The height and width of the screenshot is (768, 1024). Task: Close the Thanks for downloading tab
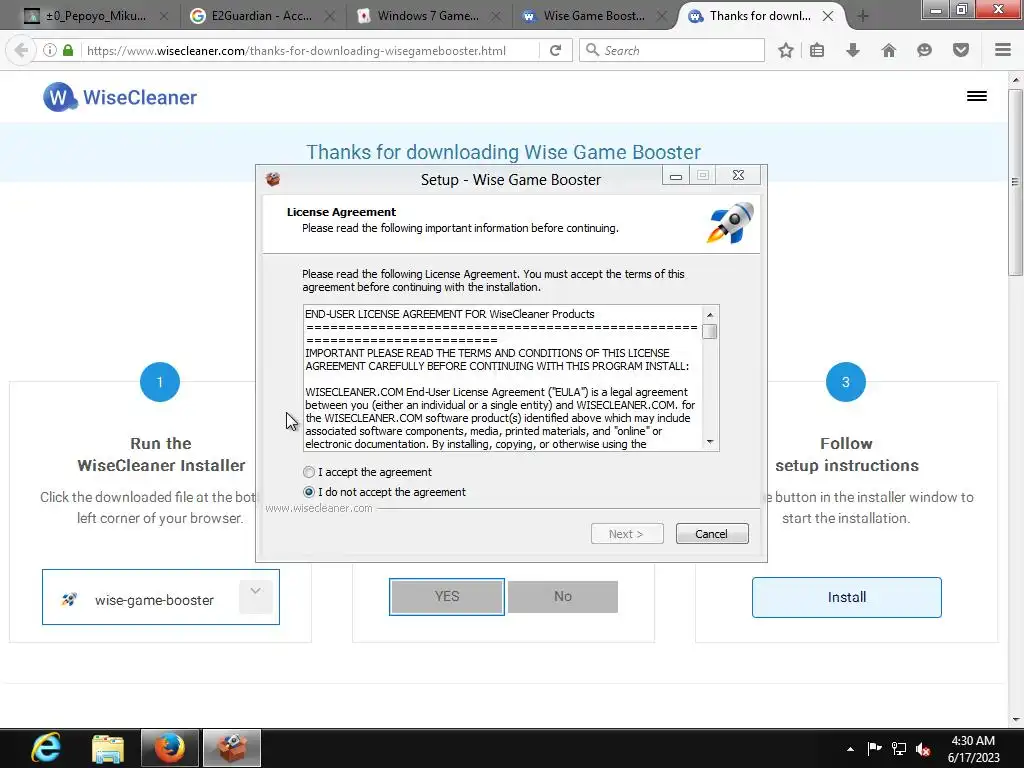coord(828,16)
